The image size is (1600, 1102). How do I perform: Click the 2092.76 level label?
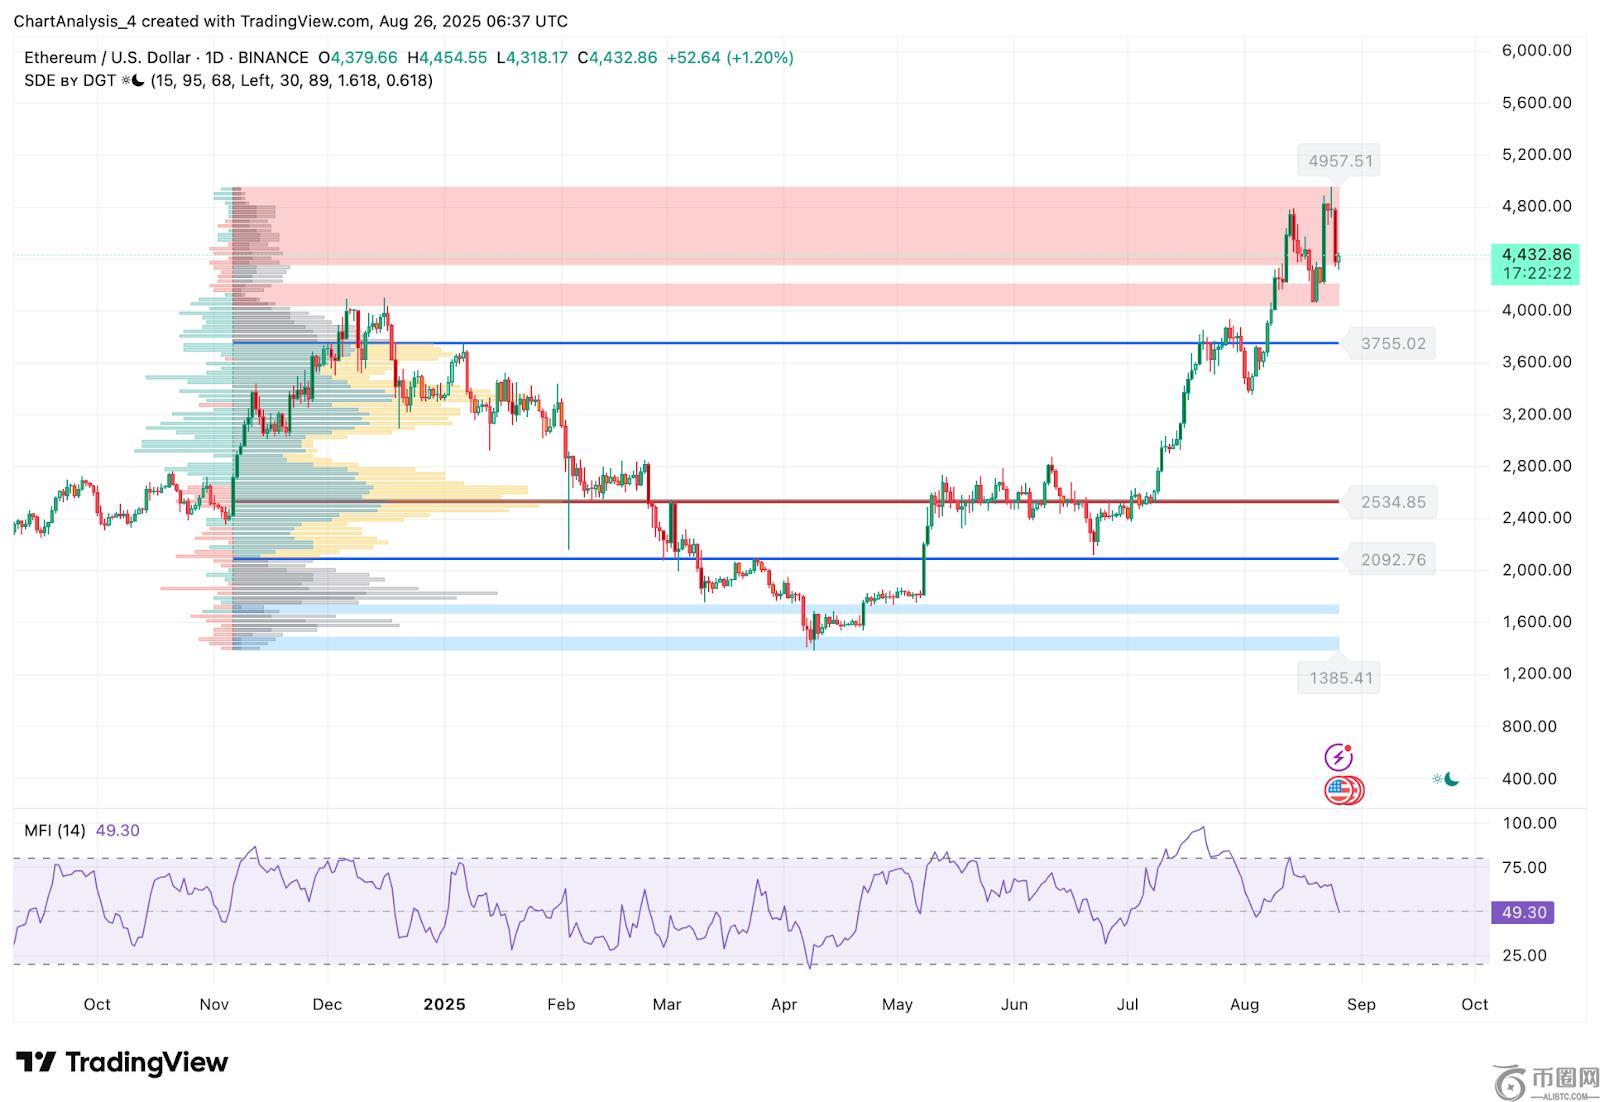tap(1392, 560)
